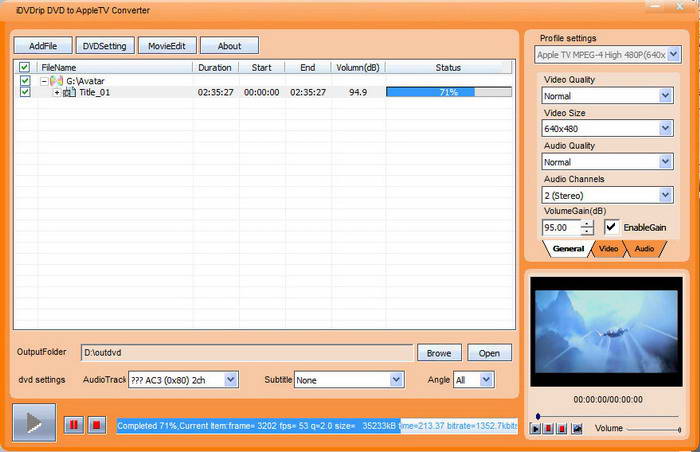Select the G:\Avatar row name
This screenshot has width=700, height=452.
click(x=85, y=81)
